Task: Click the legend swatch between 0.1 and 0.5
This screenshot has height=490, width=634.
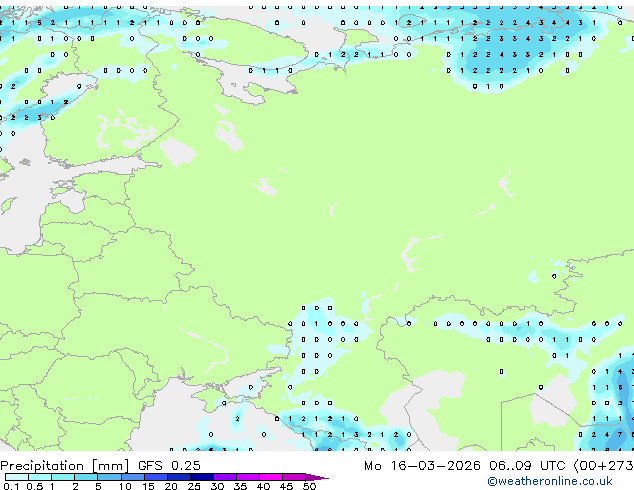Action: click(x=17, y=477)
